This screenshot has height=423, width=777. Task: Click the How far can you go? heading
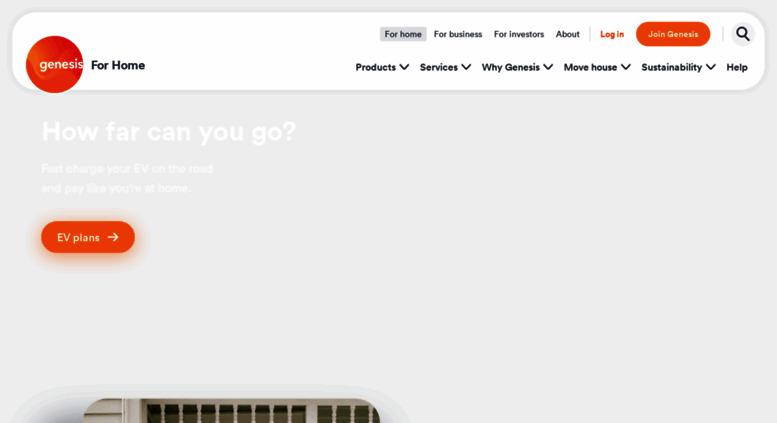(x=169, y=132)
